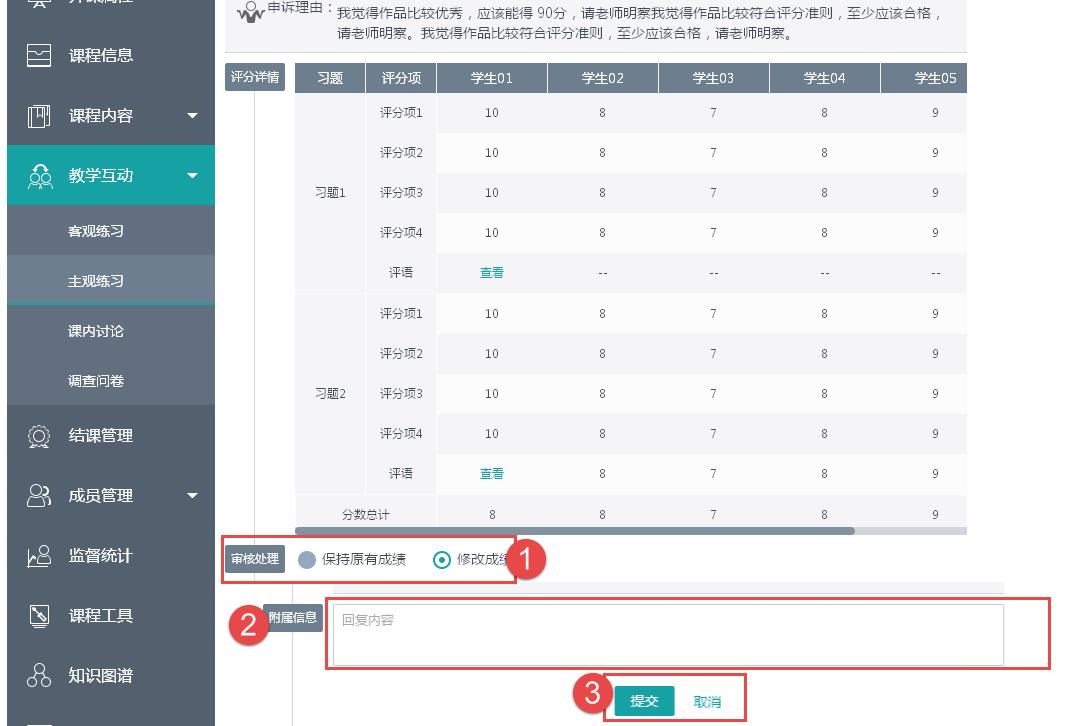Click the 课程信息 sidebar icon

coord(39,56)
